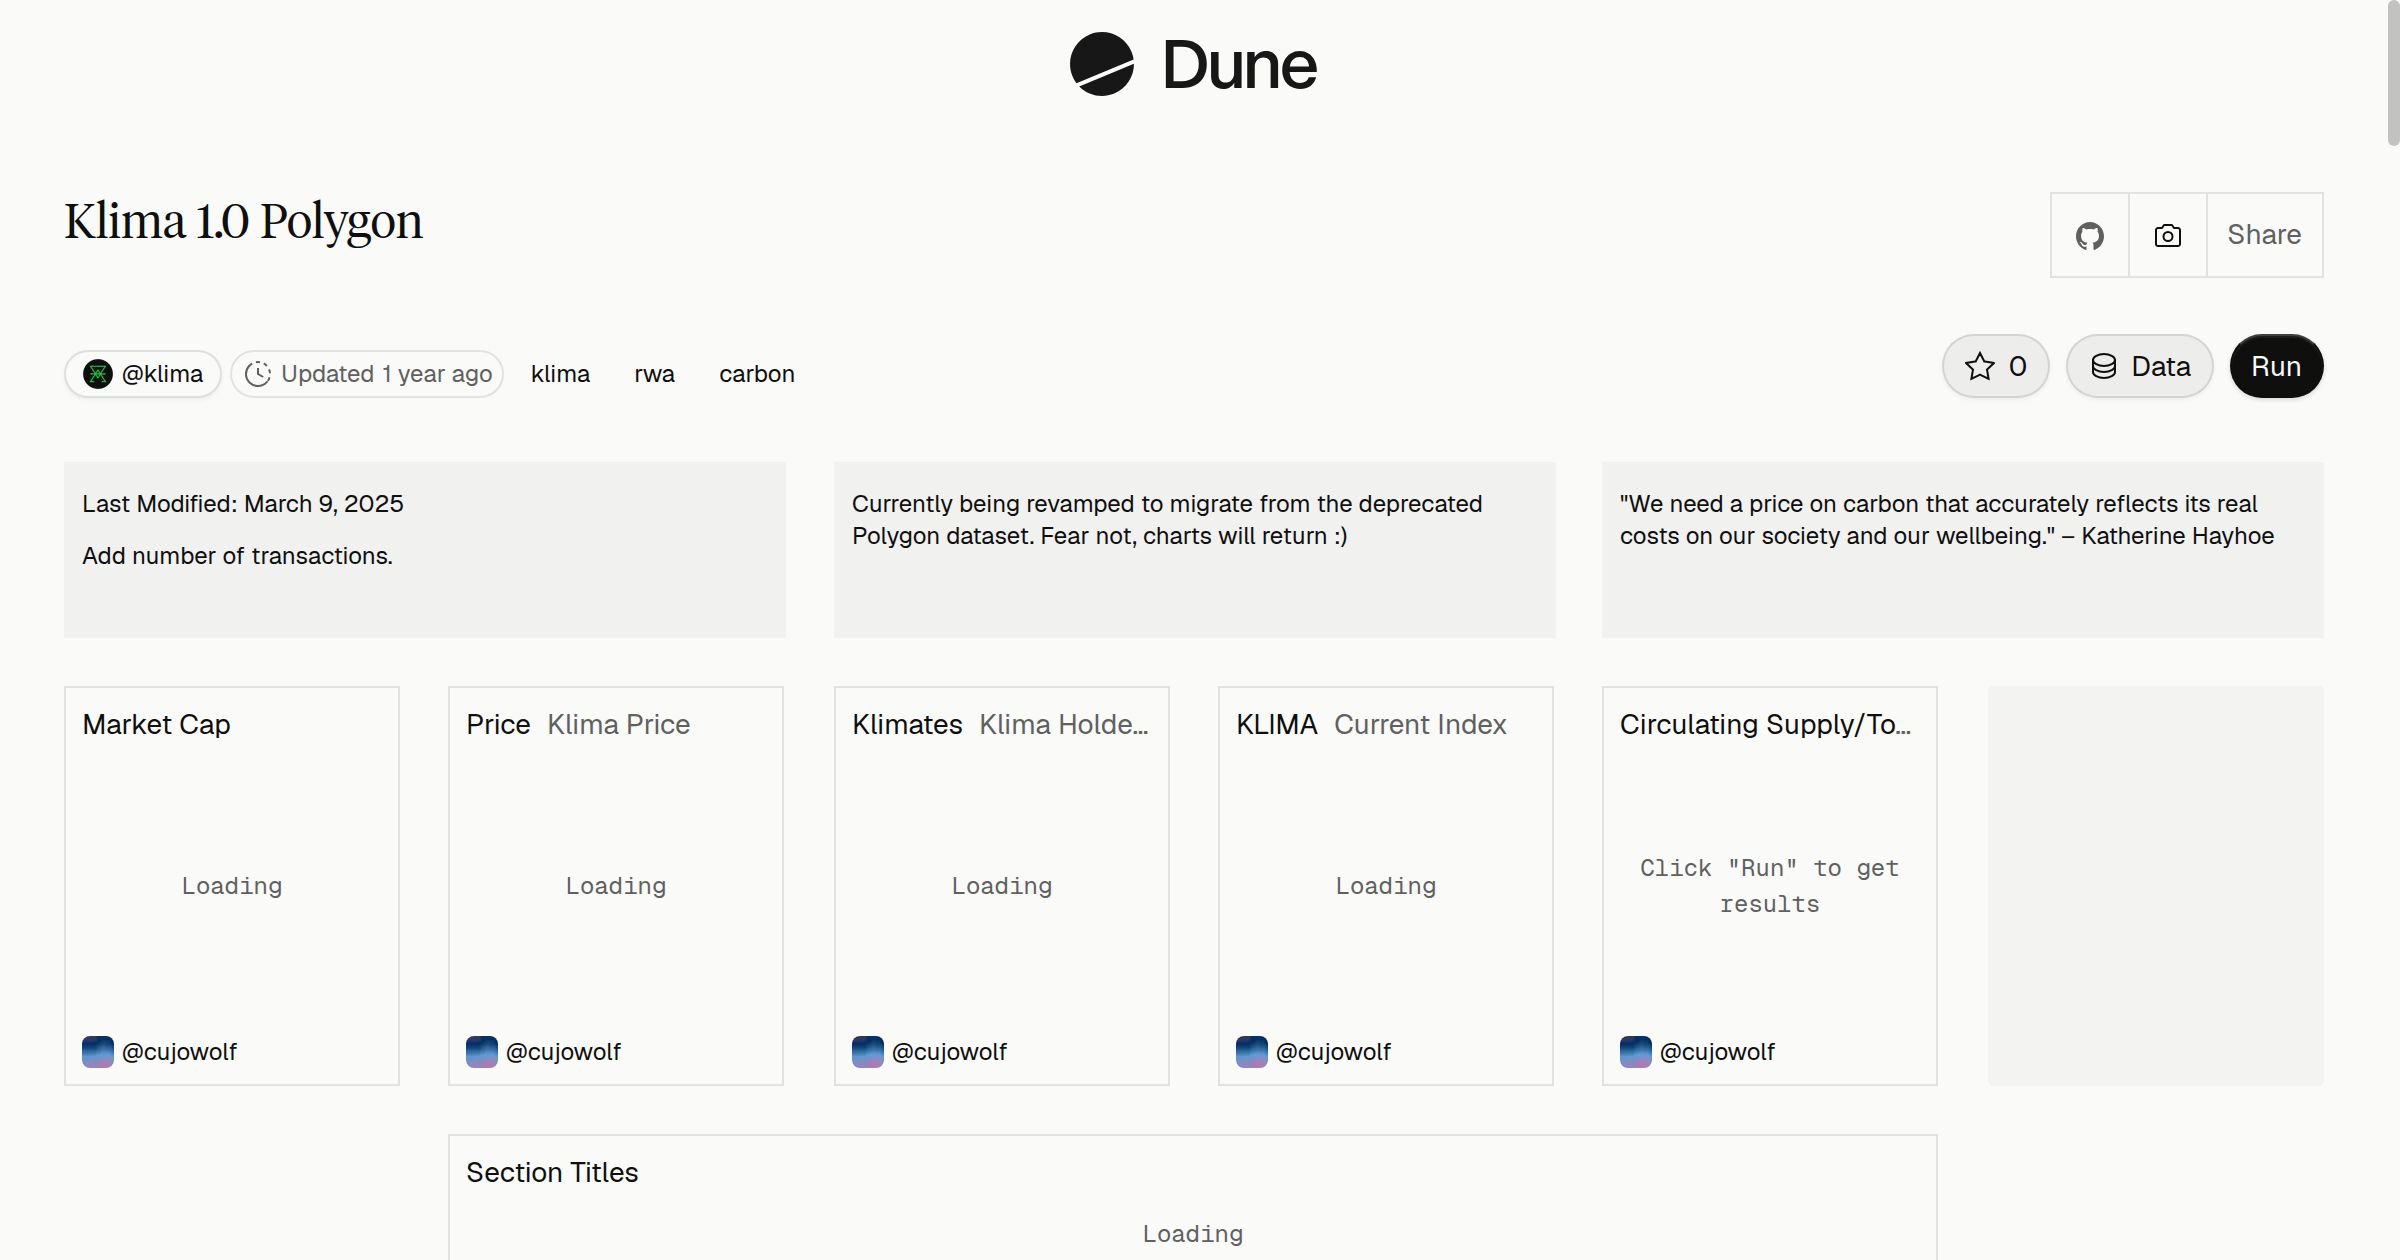Star this dashboard
This screenshot has width=2400, height=1260.
(x=1995, y=366)
